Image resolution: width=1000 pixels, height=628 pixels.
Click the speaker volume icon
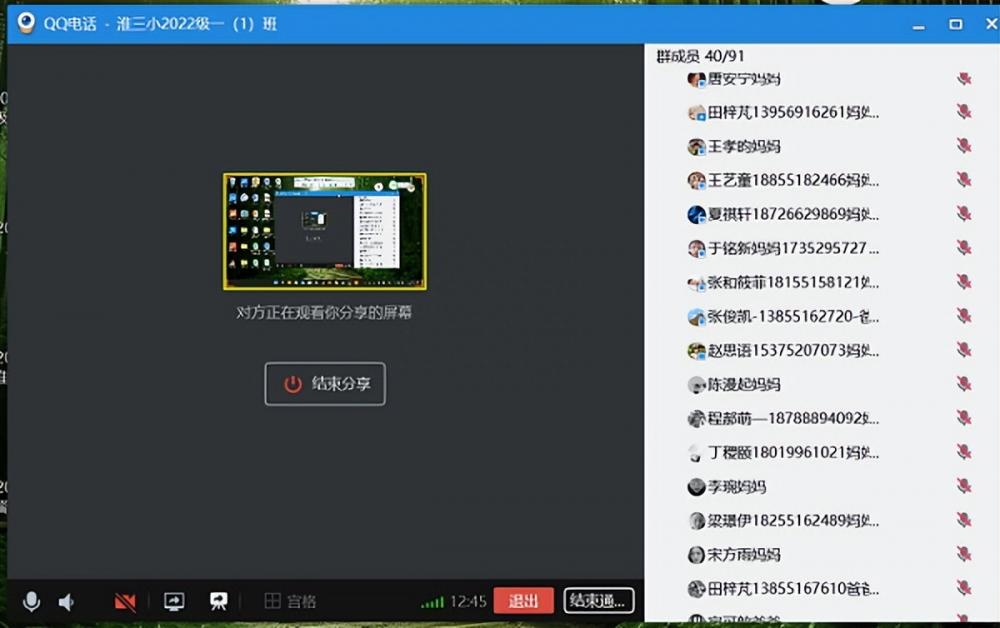(66, 602)
